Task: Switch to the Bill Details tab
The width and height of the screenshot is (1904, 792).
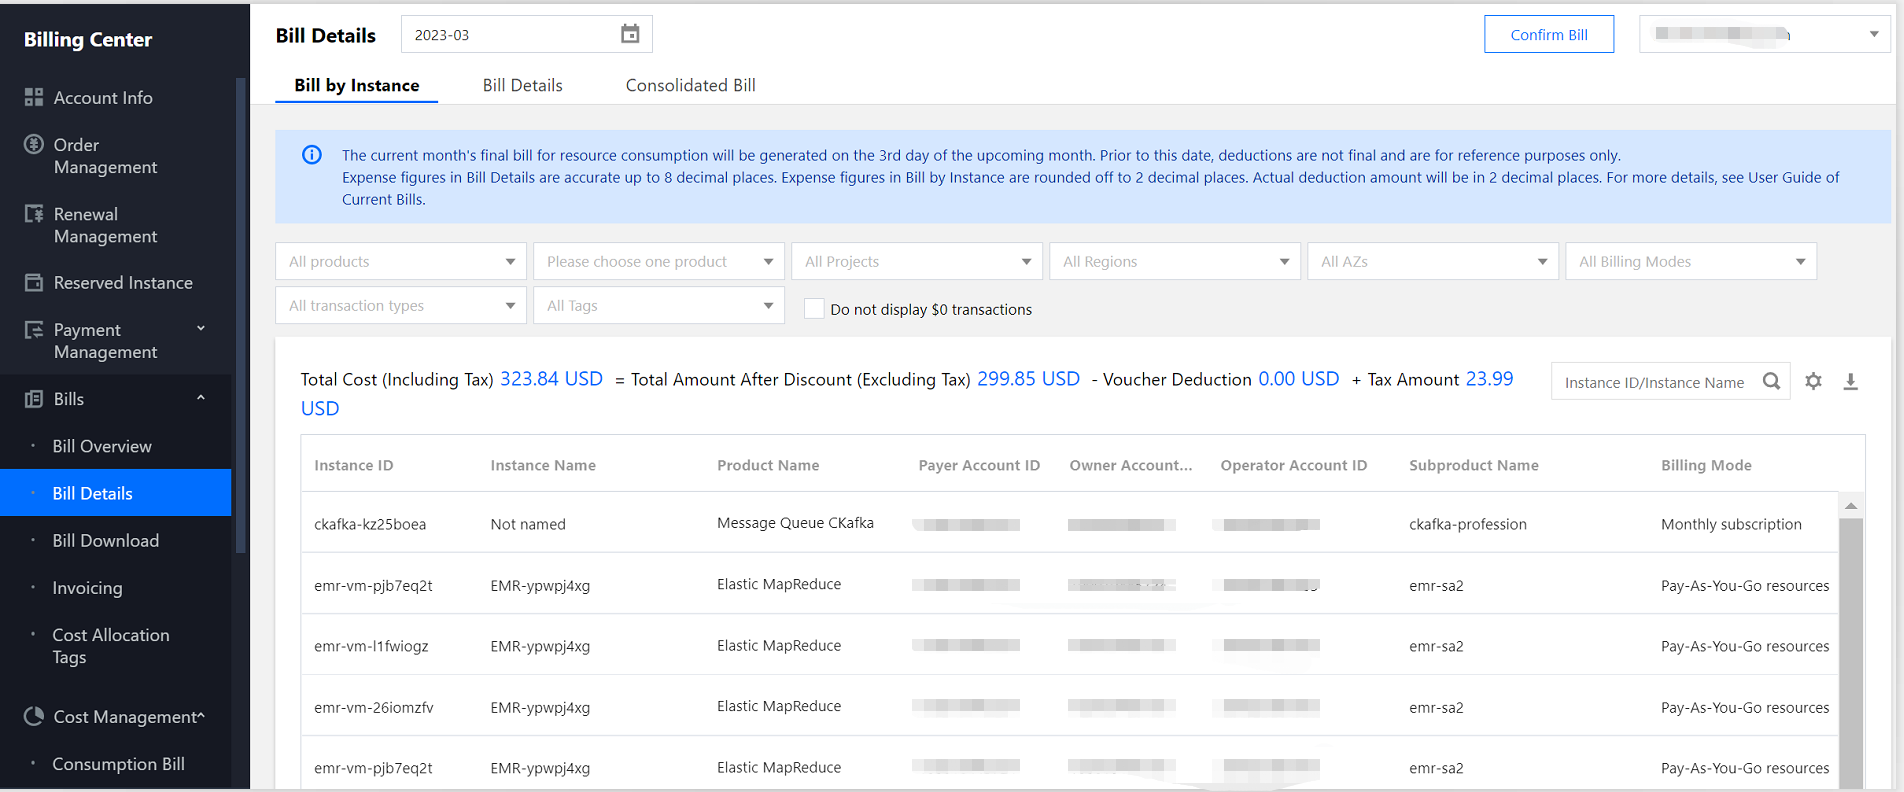Action: pyautogui.click(x=522, y=86)
